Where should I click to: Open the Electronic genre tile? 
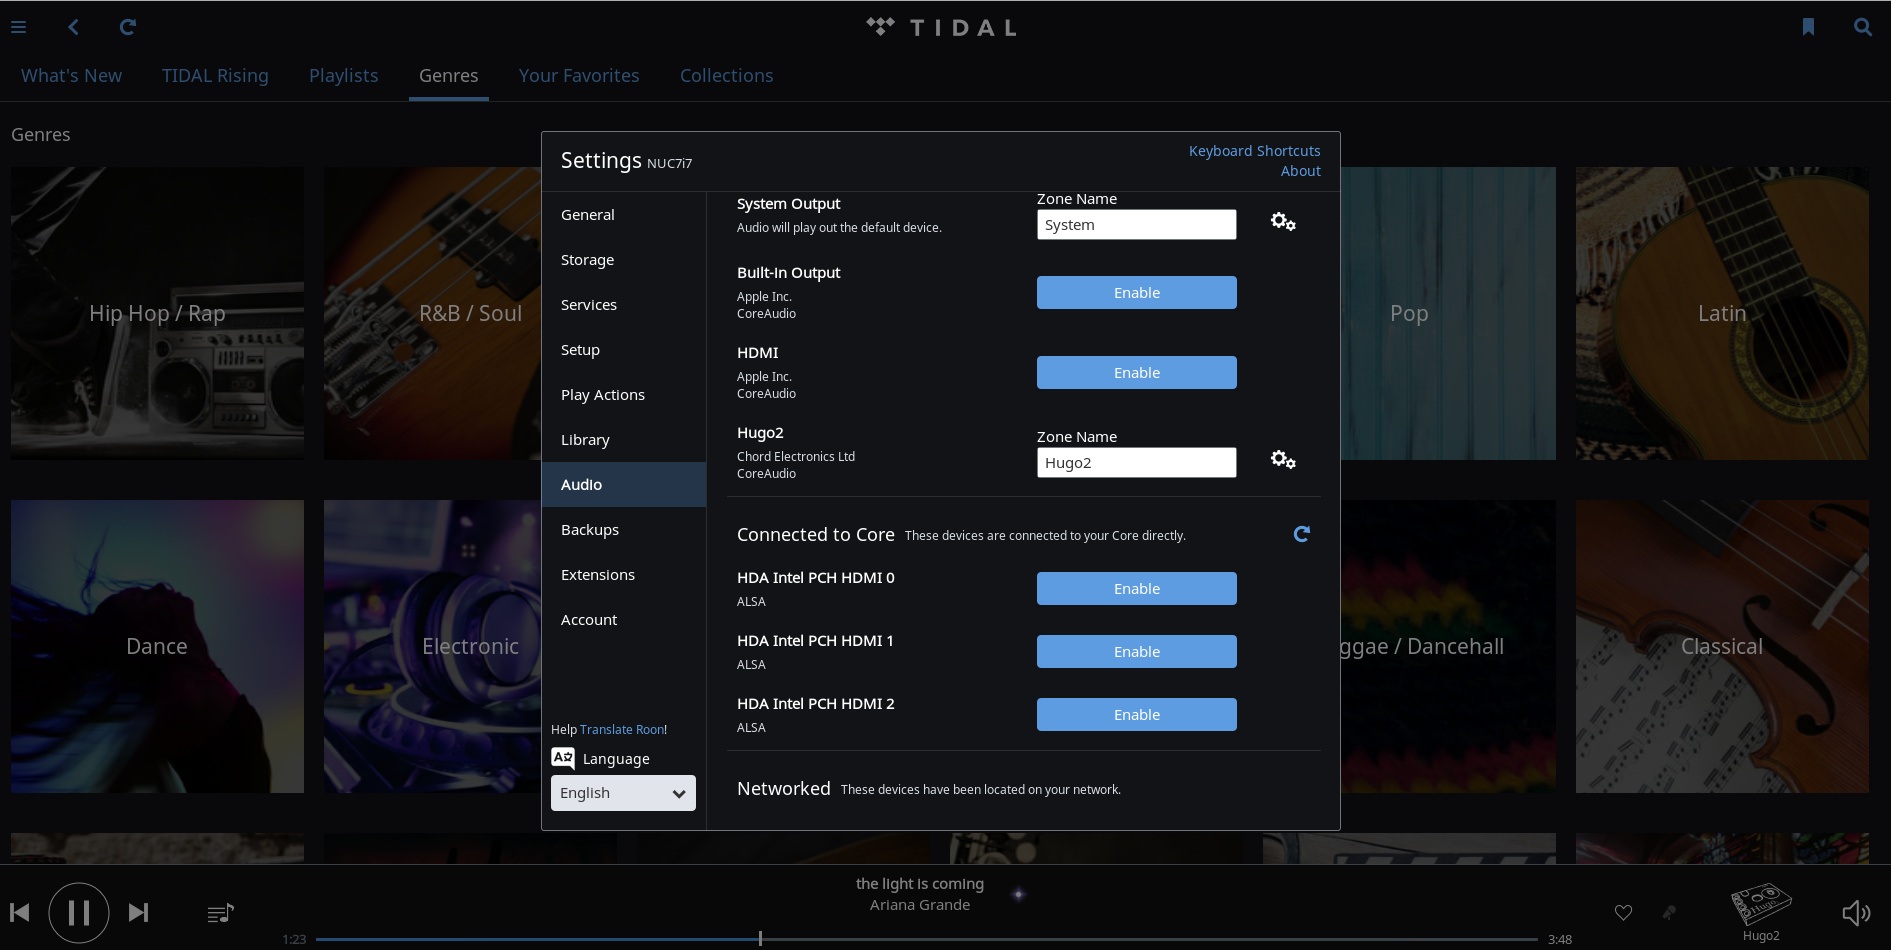pyautogui.click(x=432, y=646)
